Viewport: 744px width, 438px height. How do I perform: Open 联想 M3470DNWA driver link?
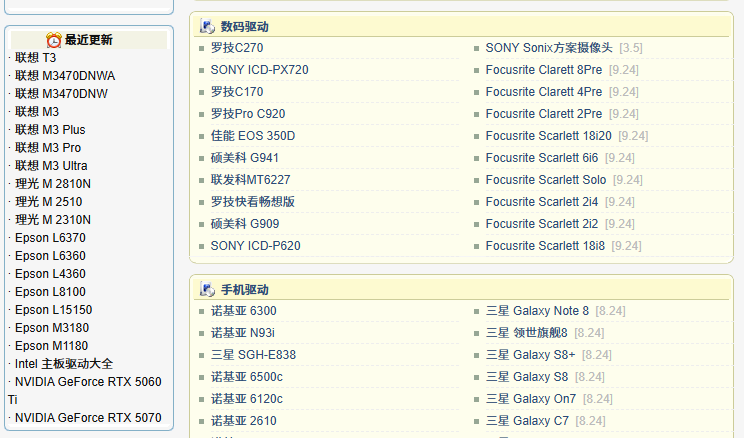pos(65,76)
